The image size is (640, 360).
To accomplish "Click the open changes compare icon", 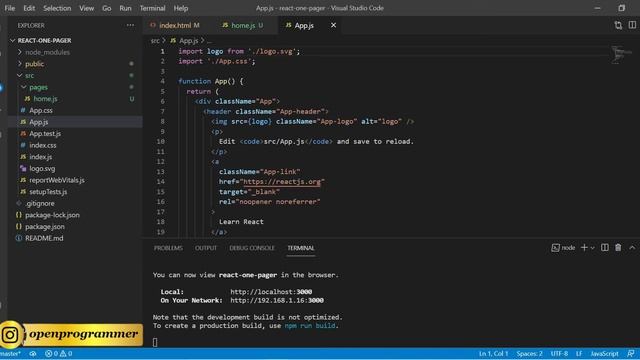I will pyautogui.click(x=618, y=25).
